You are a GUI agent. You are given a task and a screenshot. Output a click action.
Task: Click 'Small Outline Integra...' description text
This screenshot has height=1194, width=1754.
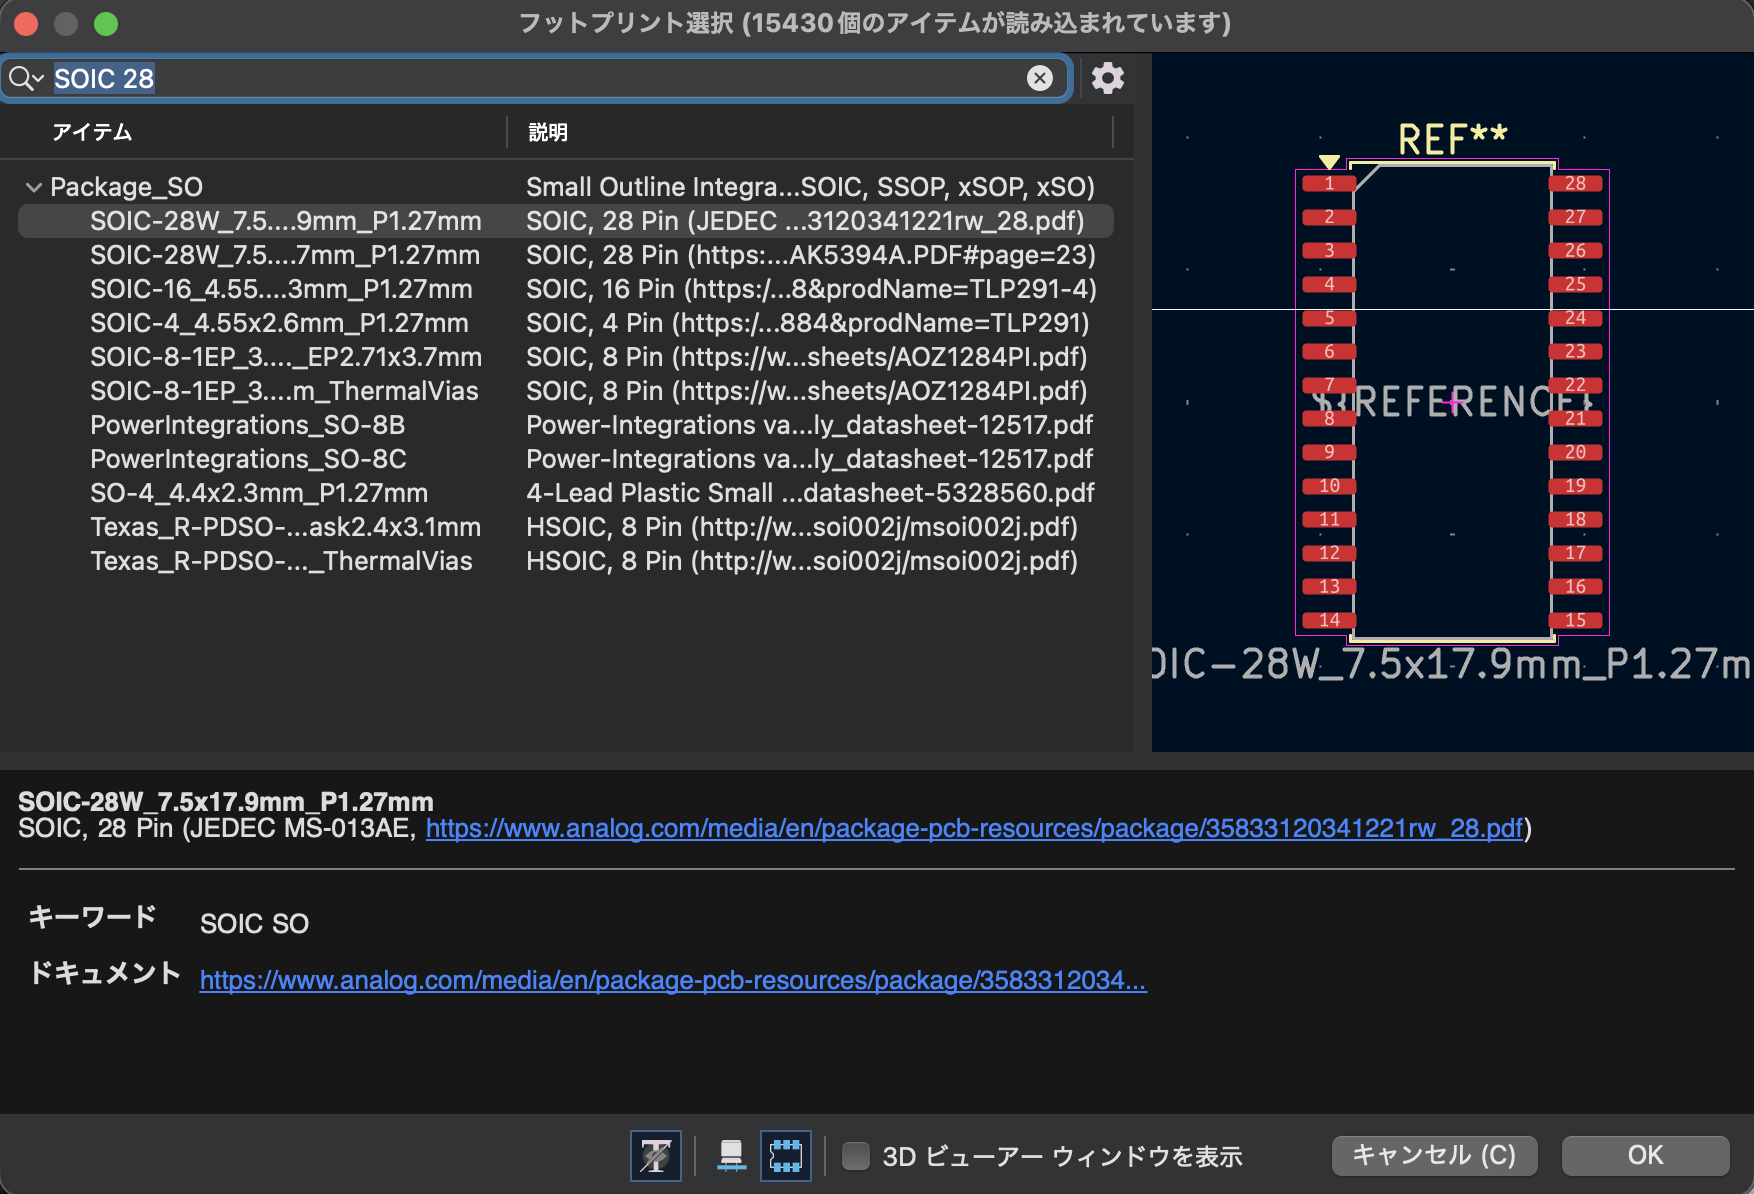click(x=811, y=187)
